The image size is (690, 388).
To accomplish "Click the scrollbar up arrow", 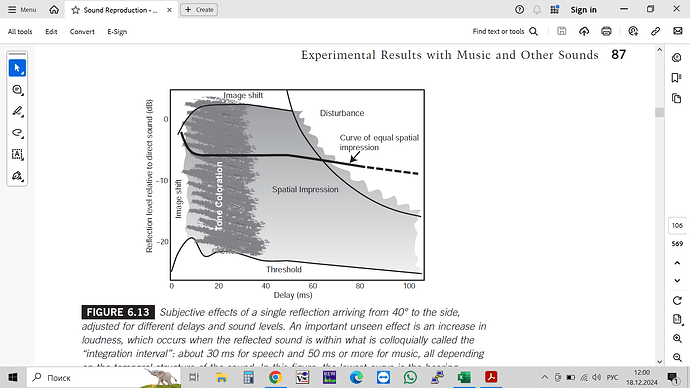I will click(659, 50).
